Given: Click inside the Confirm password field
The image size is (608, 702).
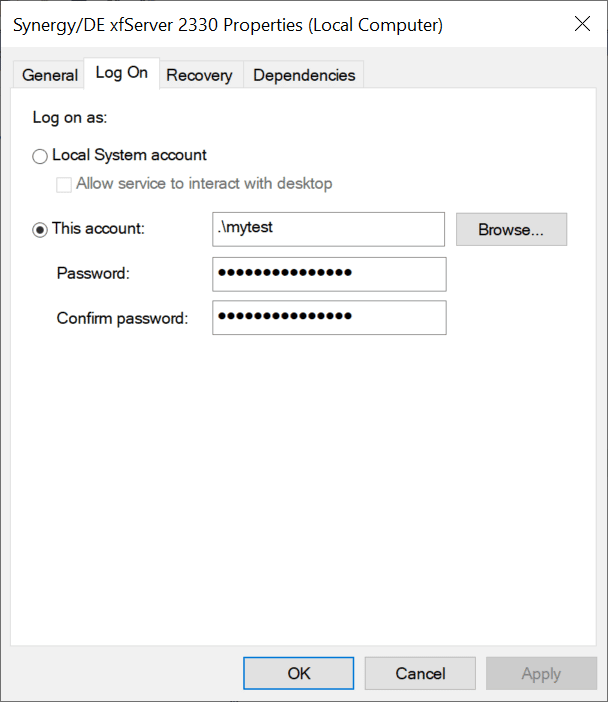Looking at the screenshot, I should pos(328,318).
